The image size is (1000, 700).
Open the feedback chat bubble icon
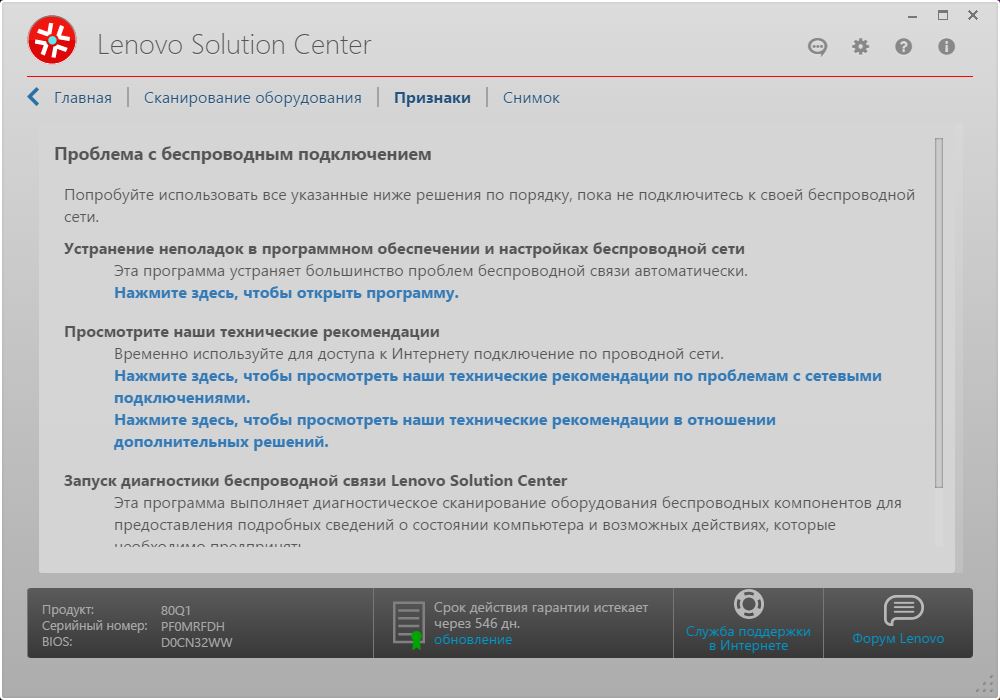[x=817, y=47]
